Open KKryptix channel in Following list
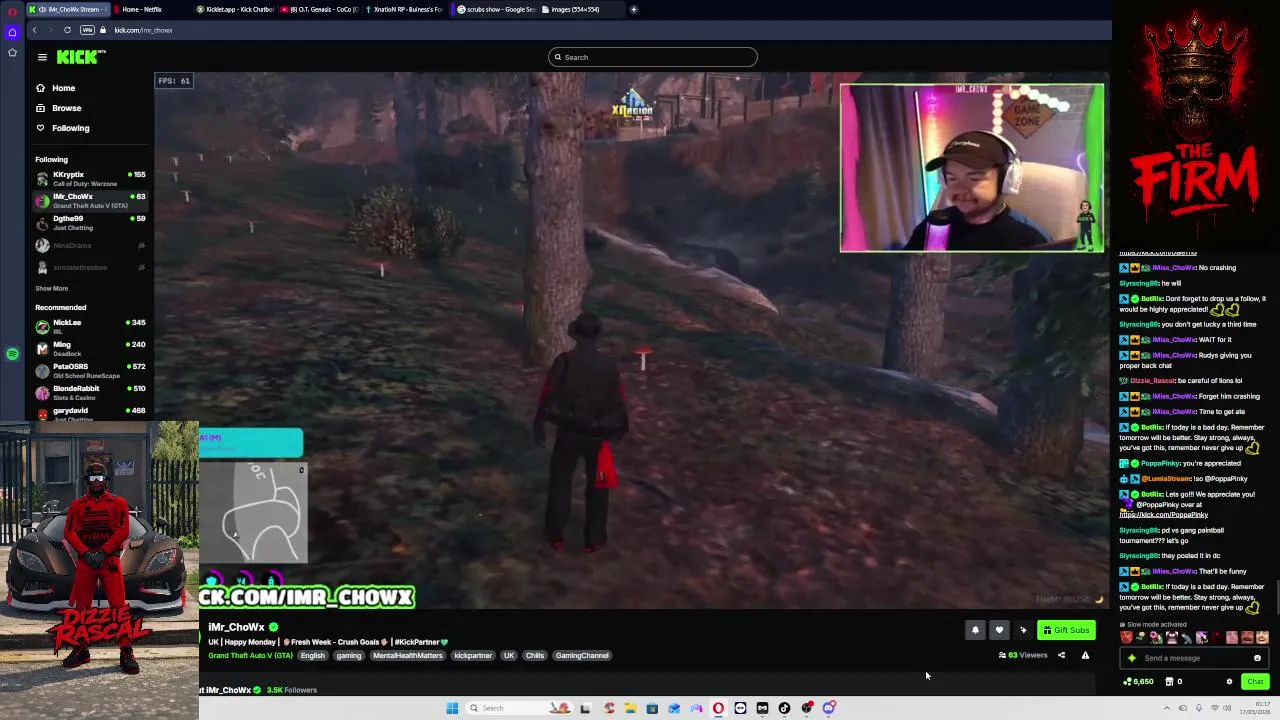Image resolution: width=1280 pixels, height=720 pixels. click(x=90, y=179)
